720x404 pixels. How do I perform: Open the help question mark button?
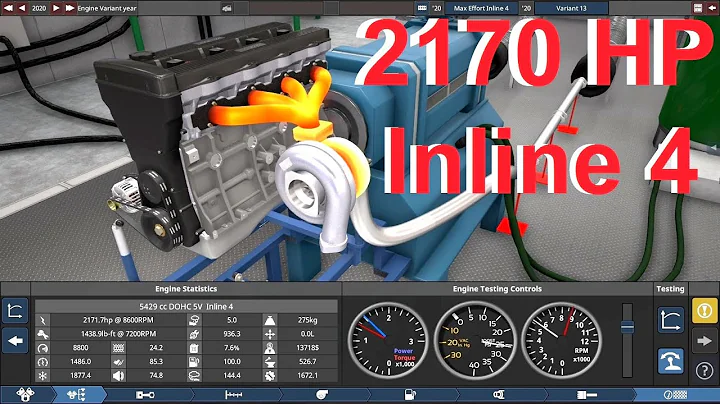point(704,370)
